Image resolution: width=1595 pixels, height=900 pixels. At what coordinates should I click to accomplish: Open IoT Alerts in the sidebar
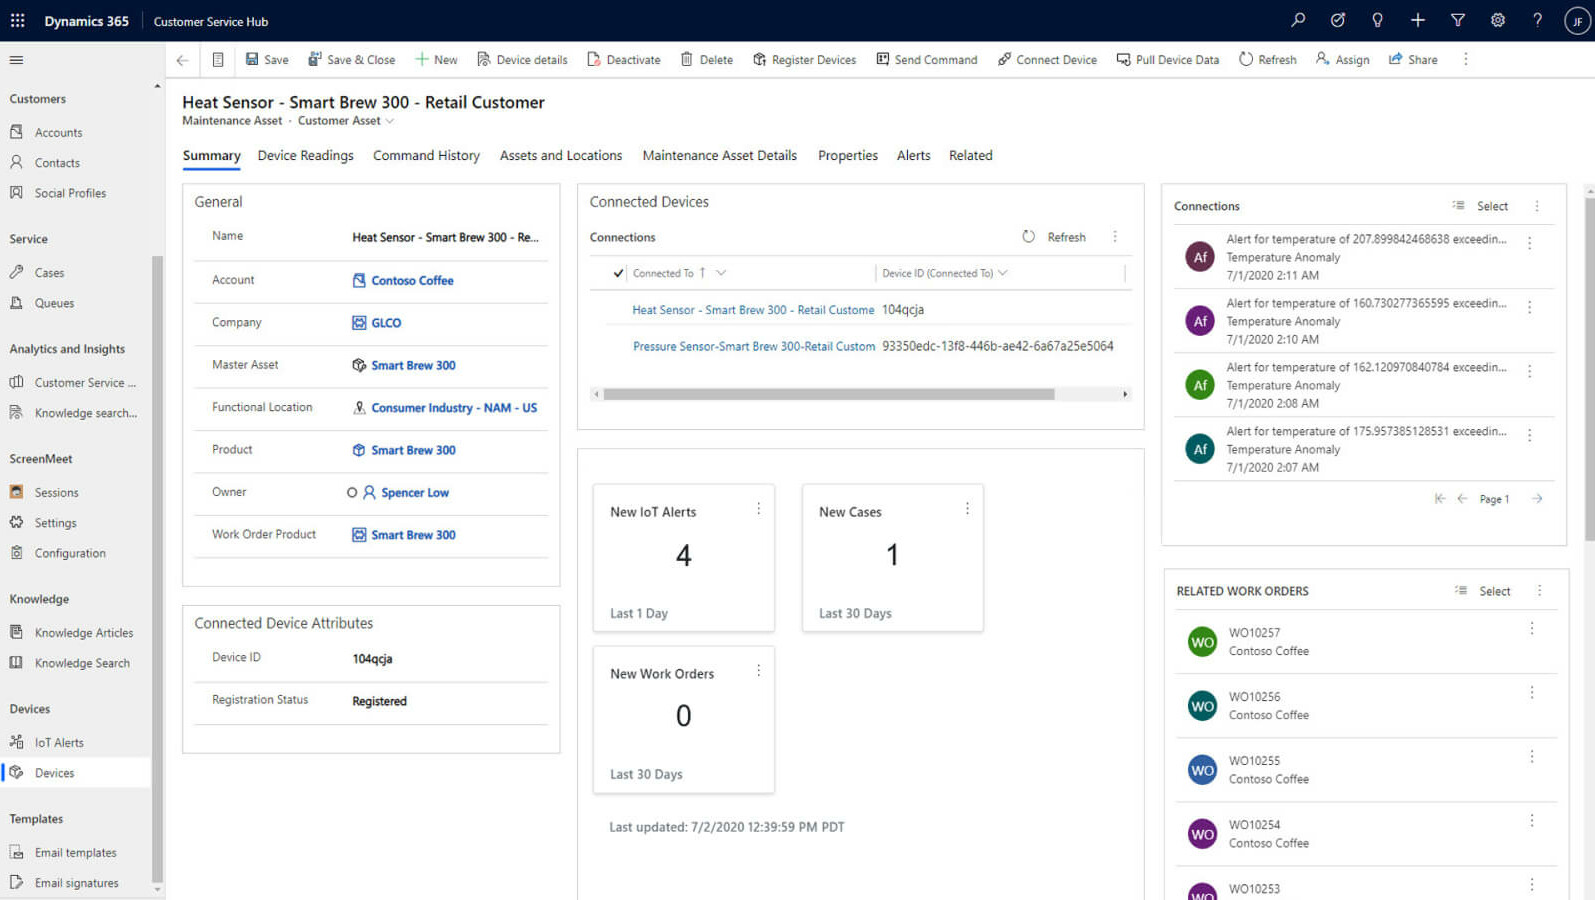click(x=59, y=742)
